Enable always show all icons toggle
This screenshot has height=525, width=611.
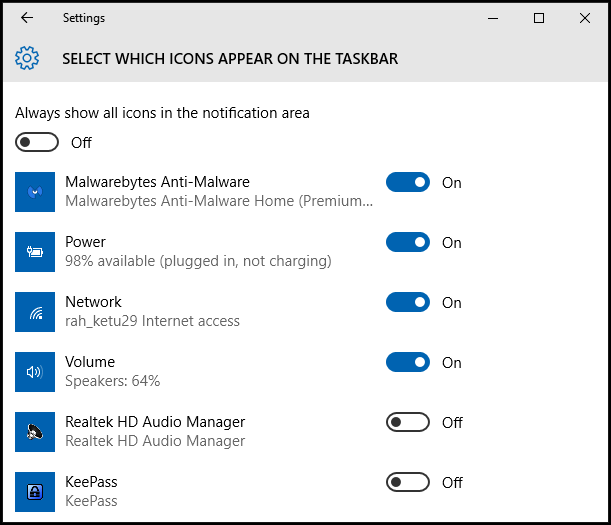click(37, 142)
